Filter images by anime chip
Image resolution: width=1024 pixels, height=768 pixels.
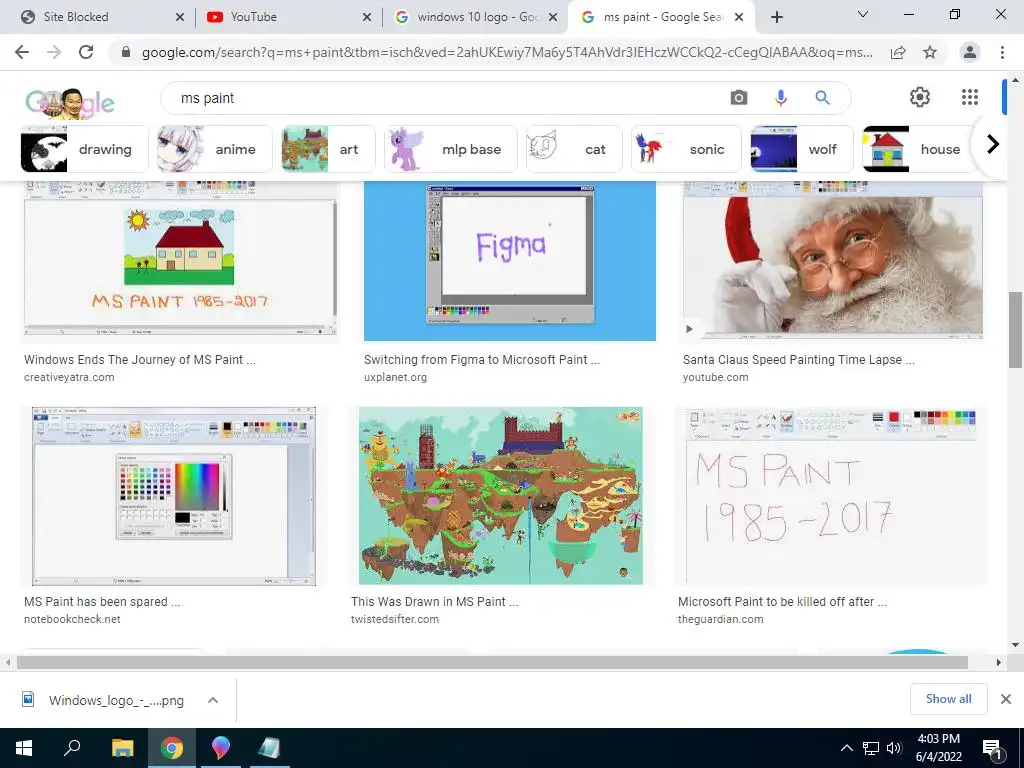[x=215, y=149]
